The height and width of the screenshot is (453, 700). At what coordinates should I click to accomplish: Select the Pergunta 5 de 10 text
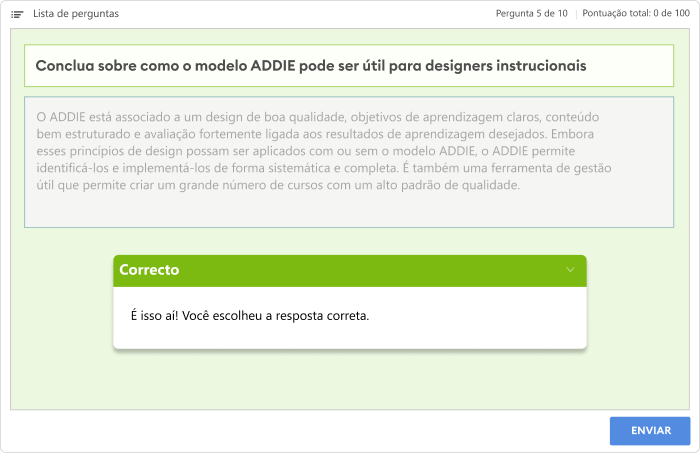(x=532, y=14)
